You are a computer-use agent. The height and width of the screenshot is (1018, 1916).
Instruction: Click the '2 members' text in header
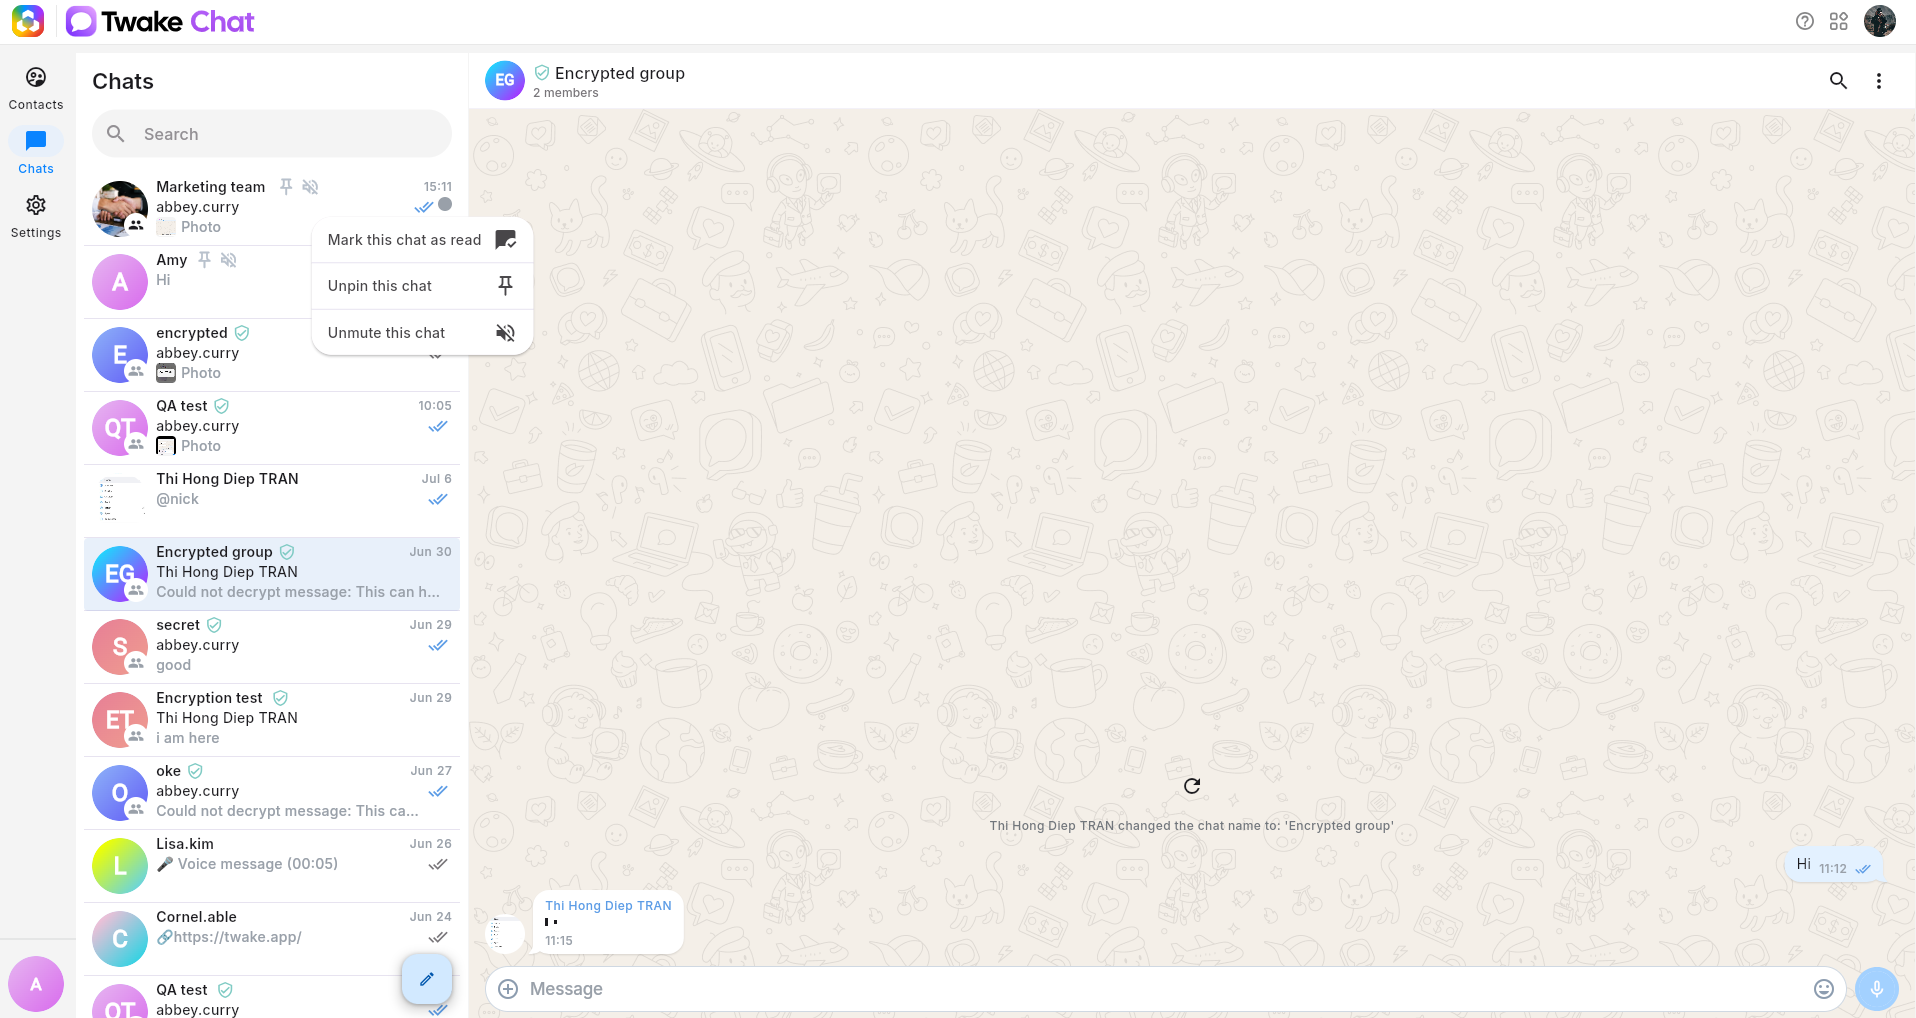(566, 93)
